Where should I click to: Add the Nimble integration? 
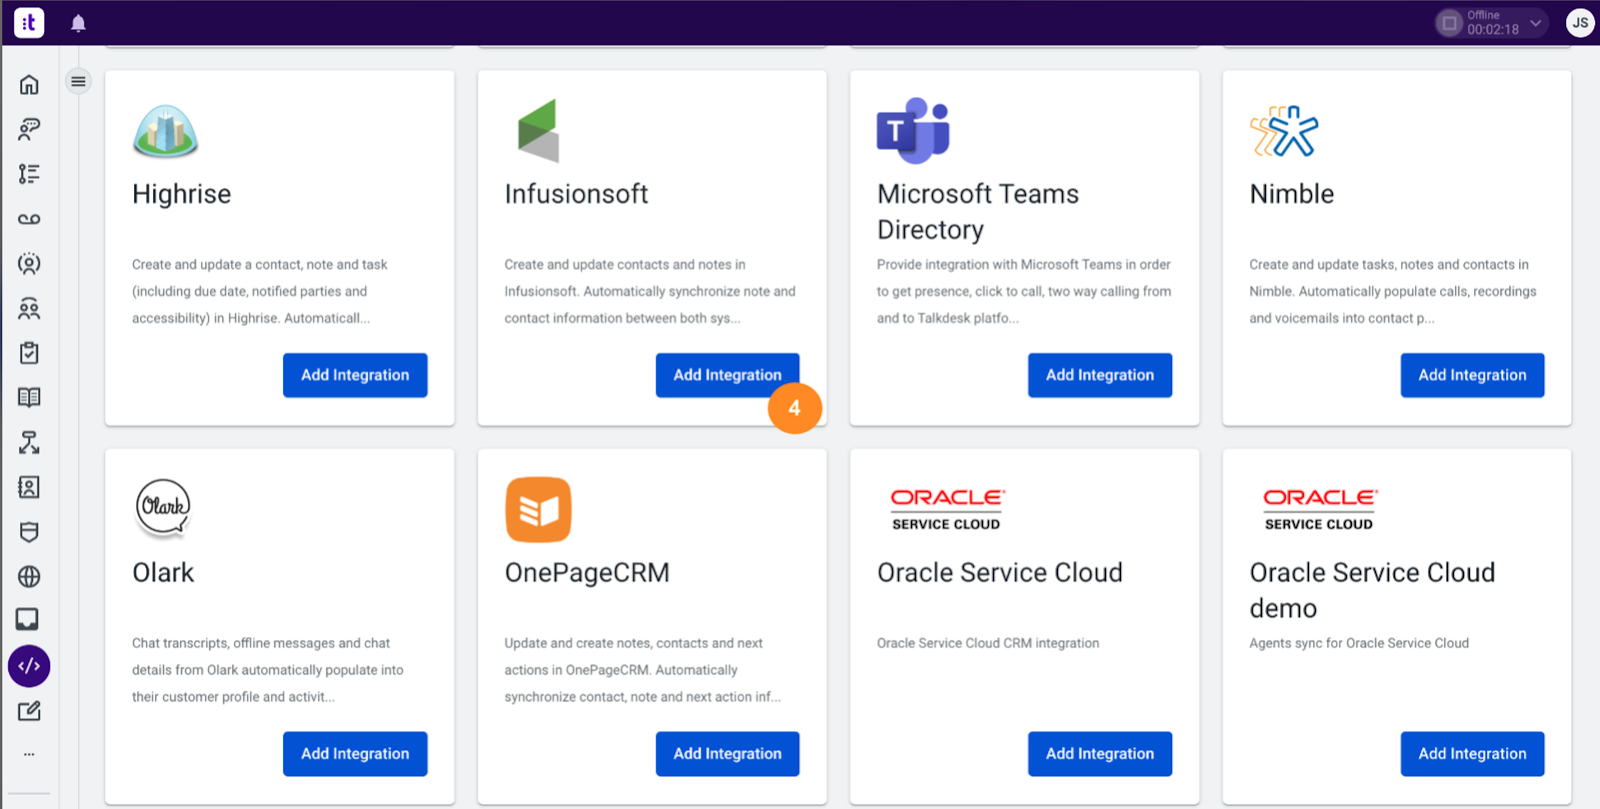tap(1472, 375)
